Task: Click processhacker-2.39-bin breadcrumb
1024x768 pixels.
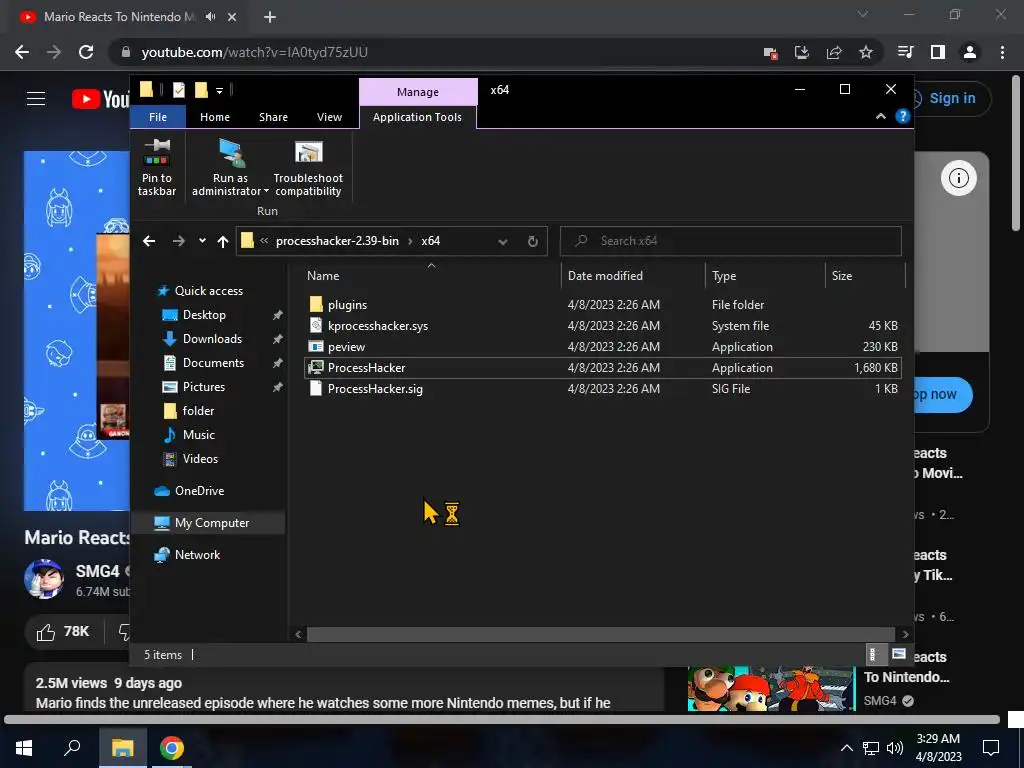Action: tap(337, 241)
